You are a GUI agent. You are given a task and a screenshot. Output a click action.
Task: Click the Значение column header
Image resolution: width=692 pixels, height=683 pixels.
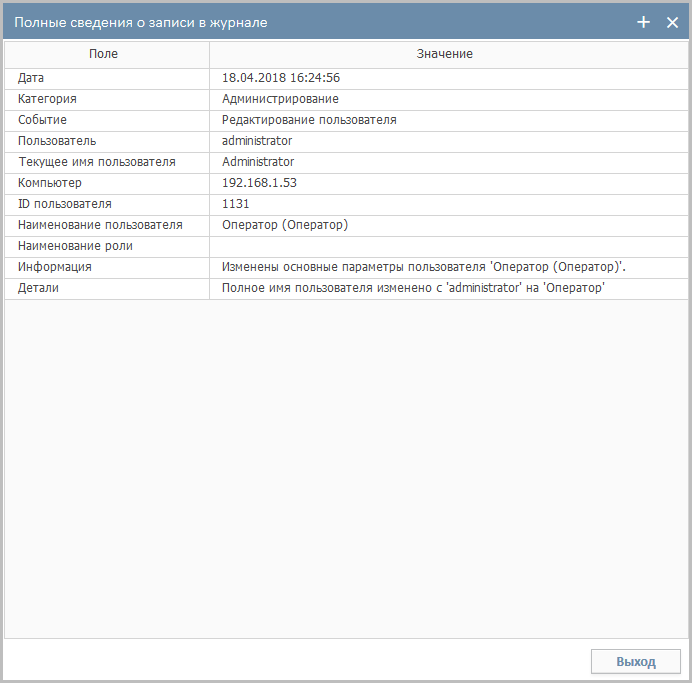click(444, 54)
